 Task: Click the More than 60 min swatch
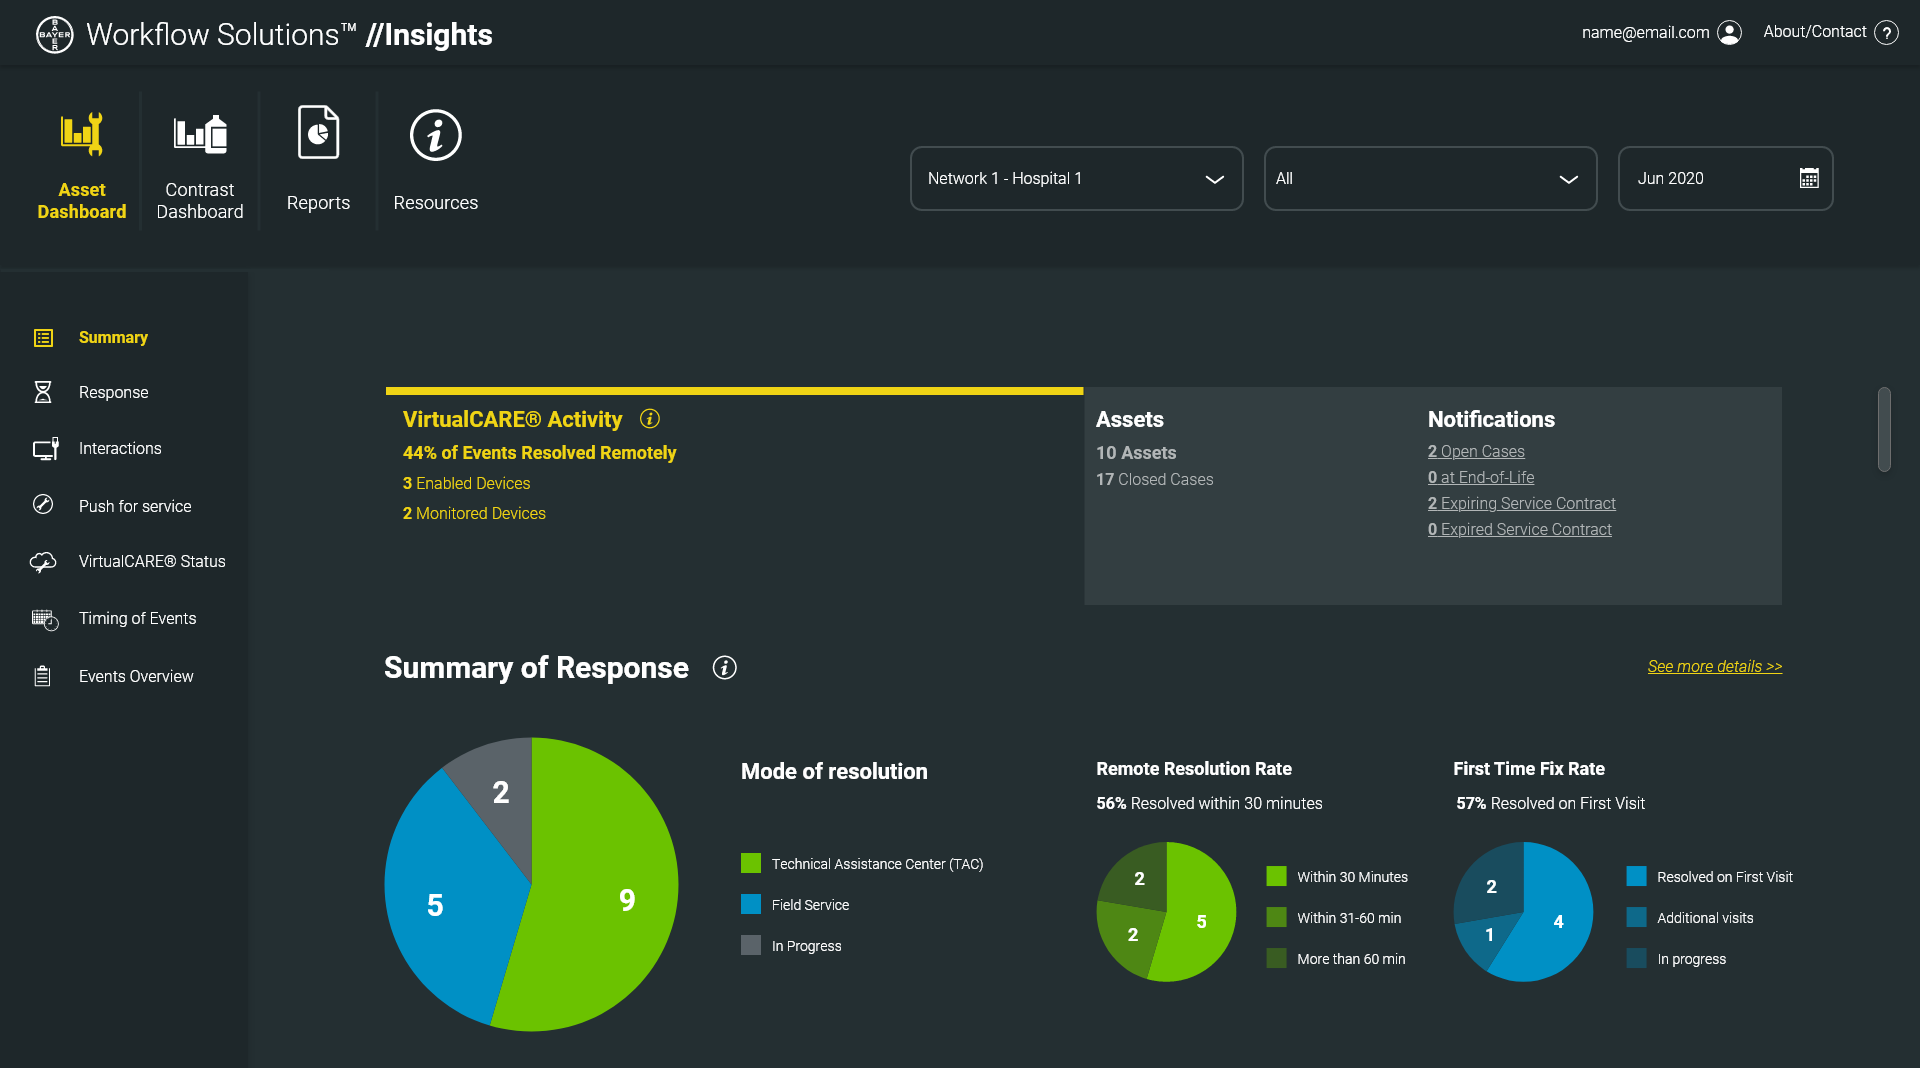coord(1276,958)
